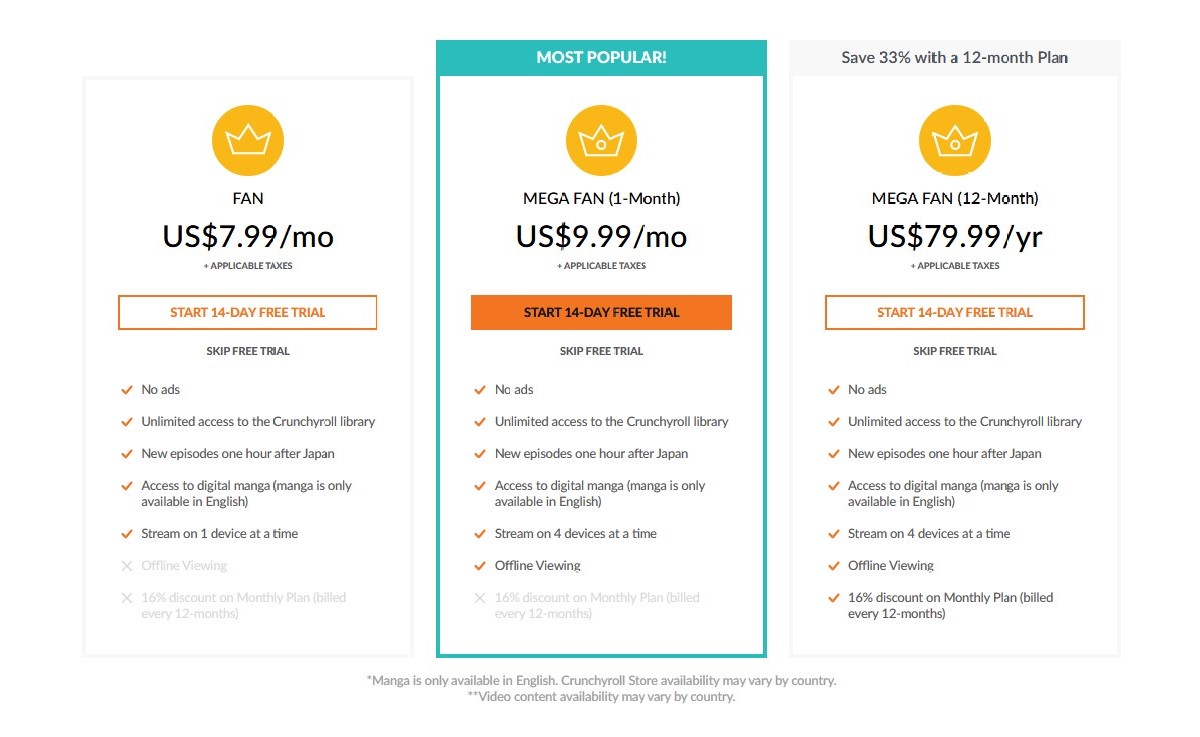Click the No ads checkmark in FAN plan
The image size is (1200, 737).
point(127,390)
